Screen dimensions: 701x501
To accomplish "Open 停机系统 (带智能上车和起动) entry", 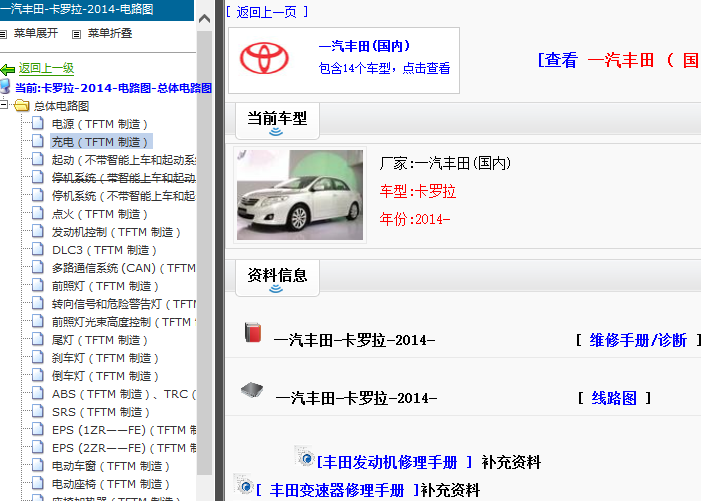I will point(123,178).
